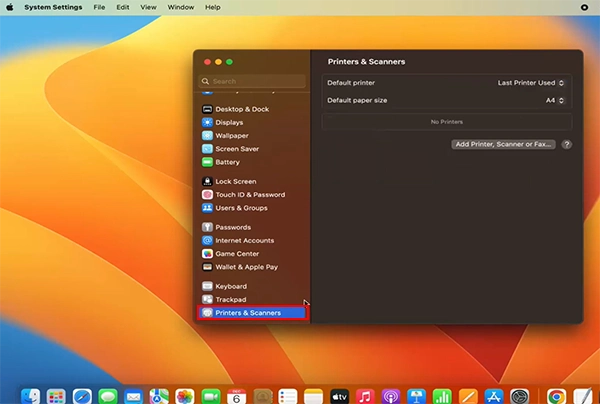
Task: Open Numbers from the Dock
Action: 442,396
